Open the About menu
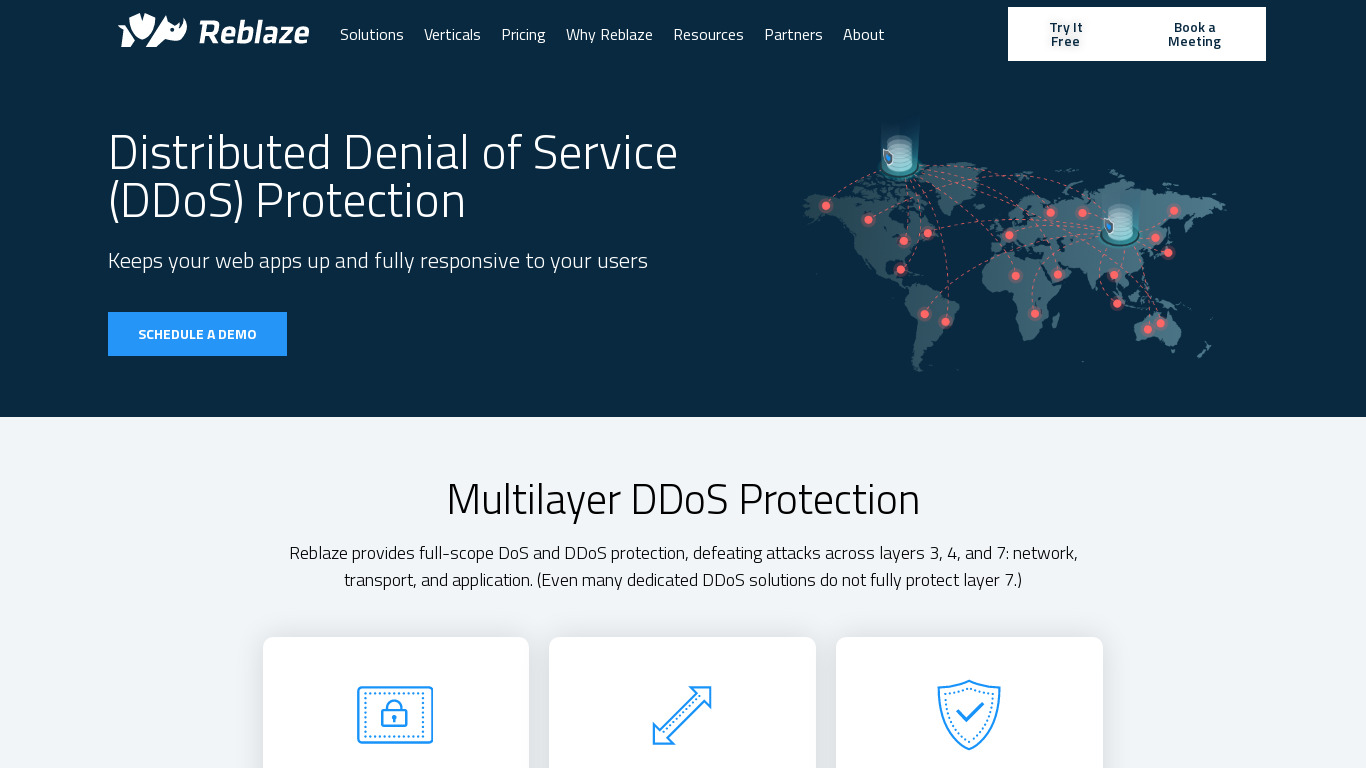1366x768 pixels. tap(863, 35)
